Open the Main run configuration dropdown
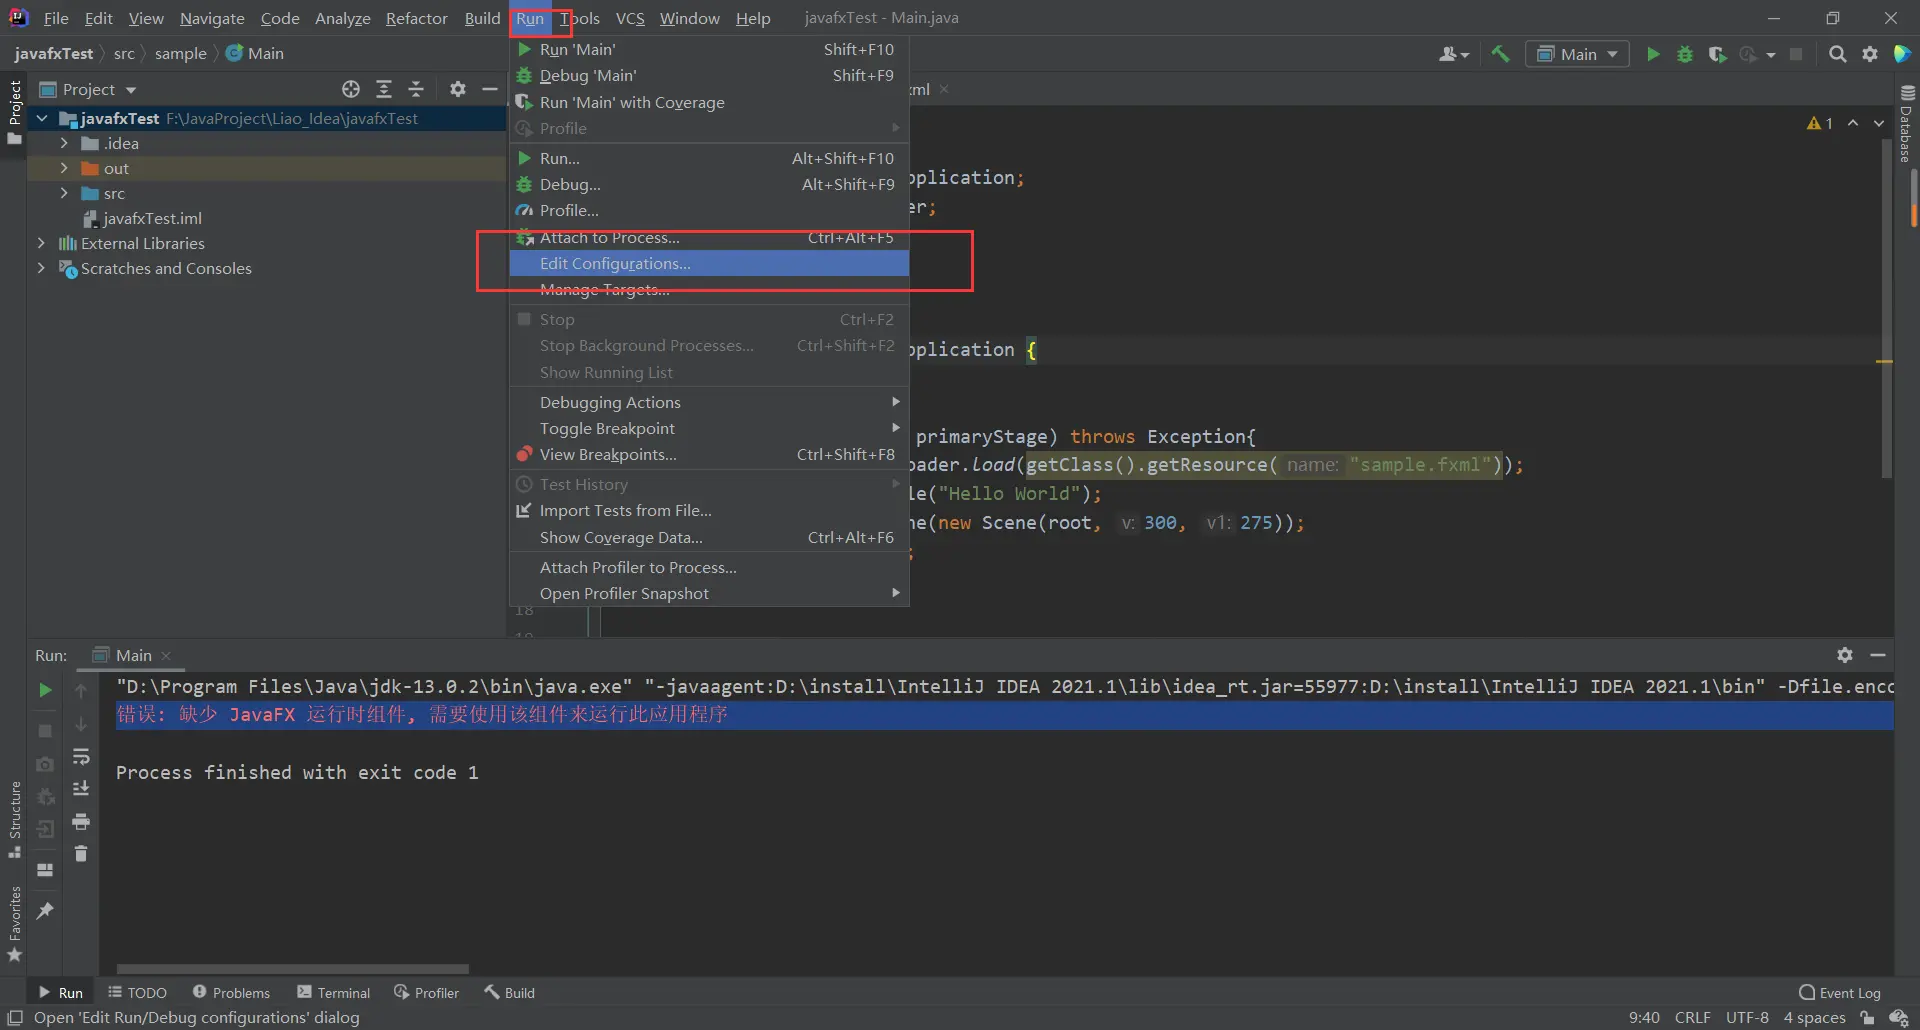Image resolution: width=1920 pixels, height=1030 pixels. (1577, 54)
